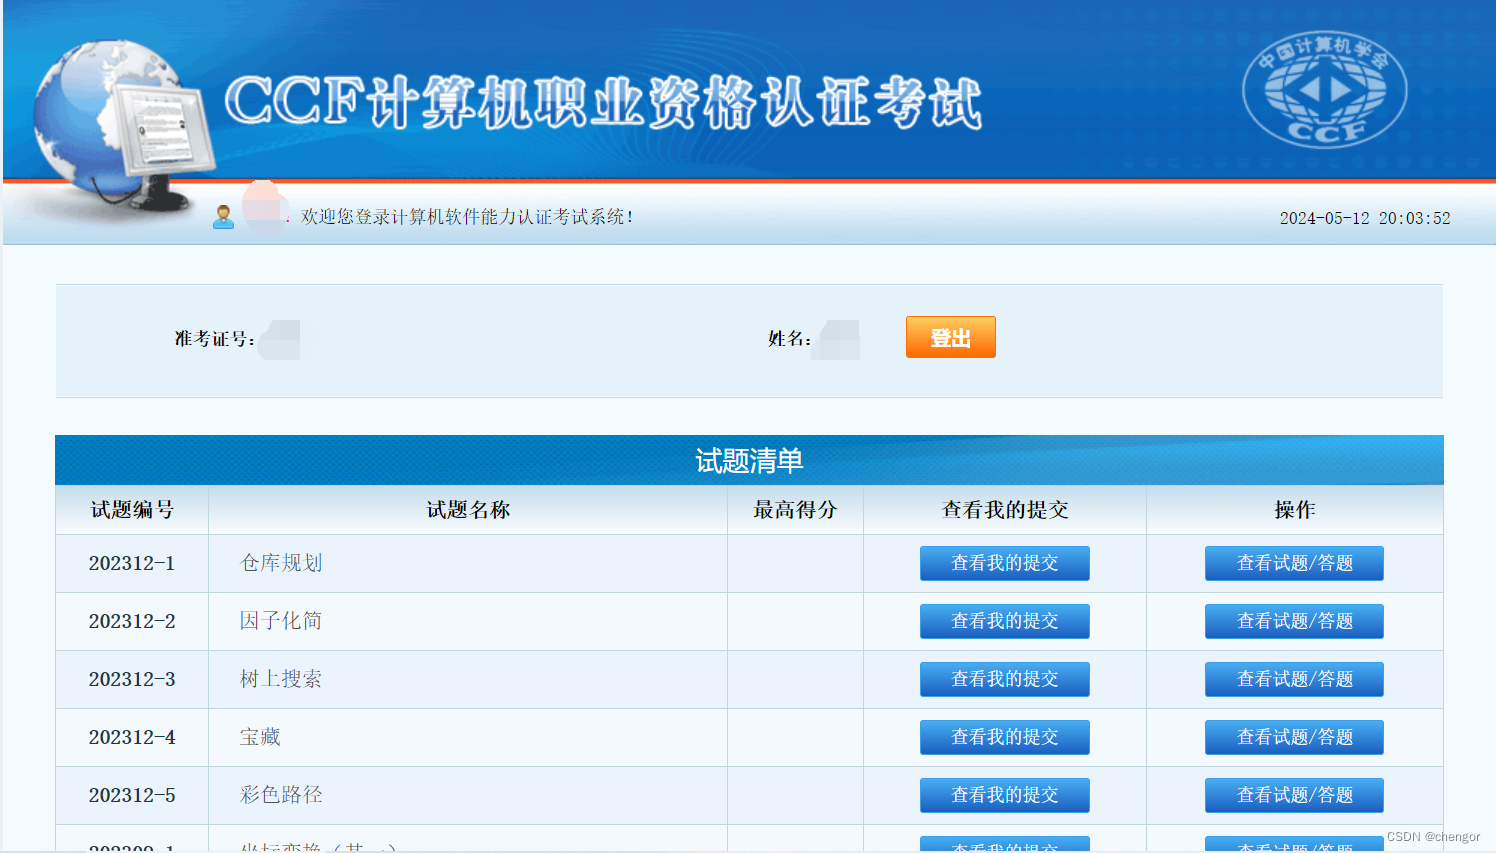Click 查看我的提交 for problem 202312-1

click(x=1004, y=562)
